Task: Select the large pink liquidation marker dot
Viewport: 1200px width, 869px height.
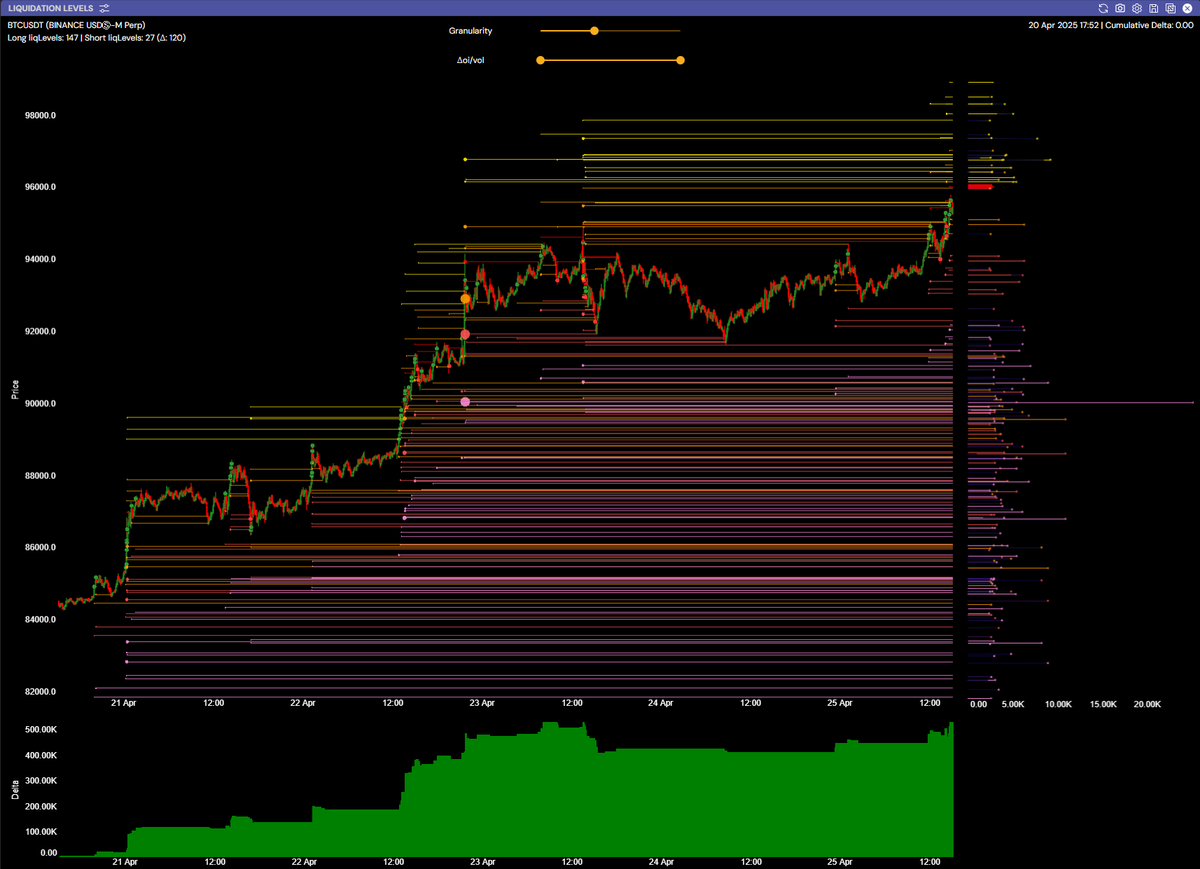Action: click(465, 402)
